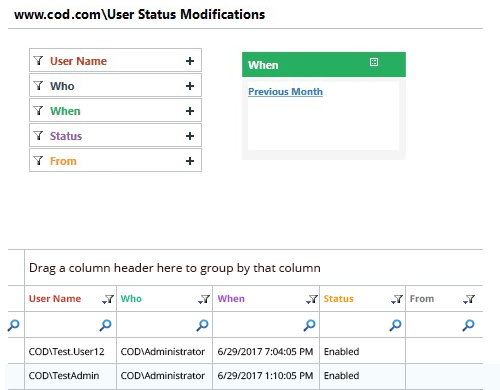Select the COD\Test.User12 row
Image resolution: width=500 pixels, height=390 pixels.
pyautogui.click(x=245, y=351)
